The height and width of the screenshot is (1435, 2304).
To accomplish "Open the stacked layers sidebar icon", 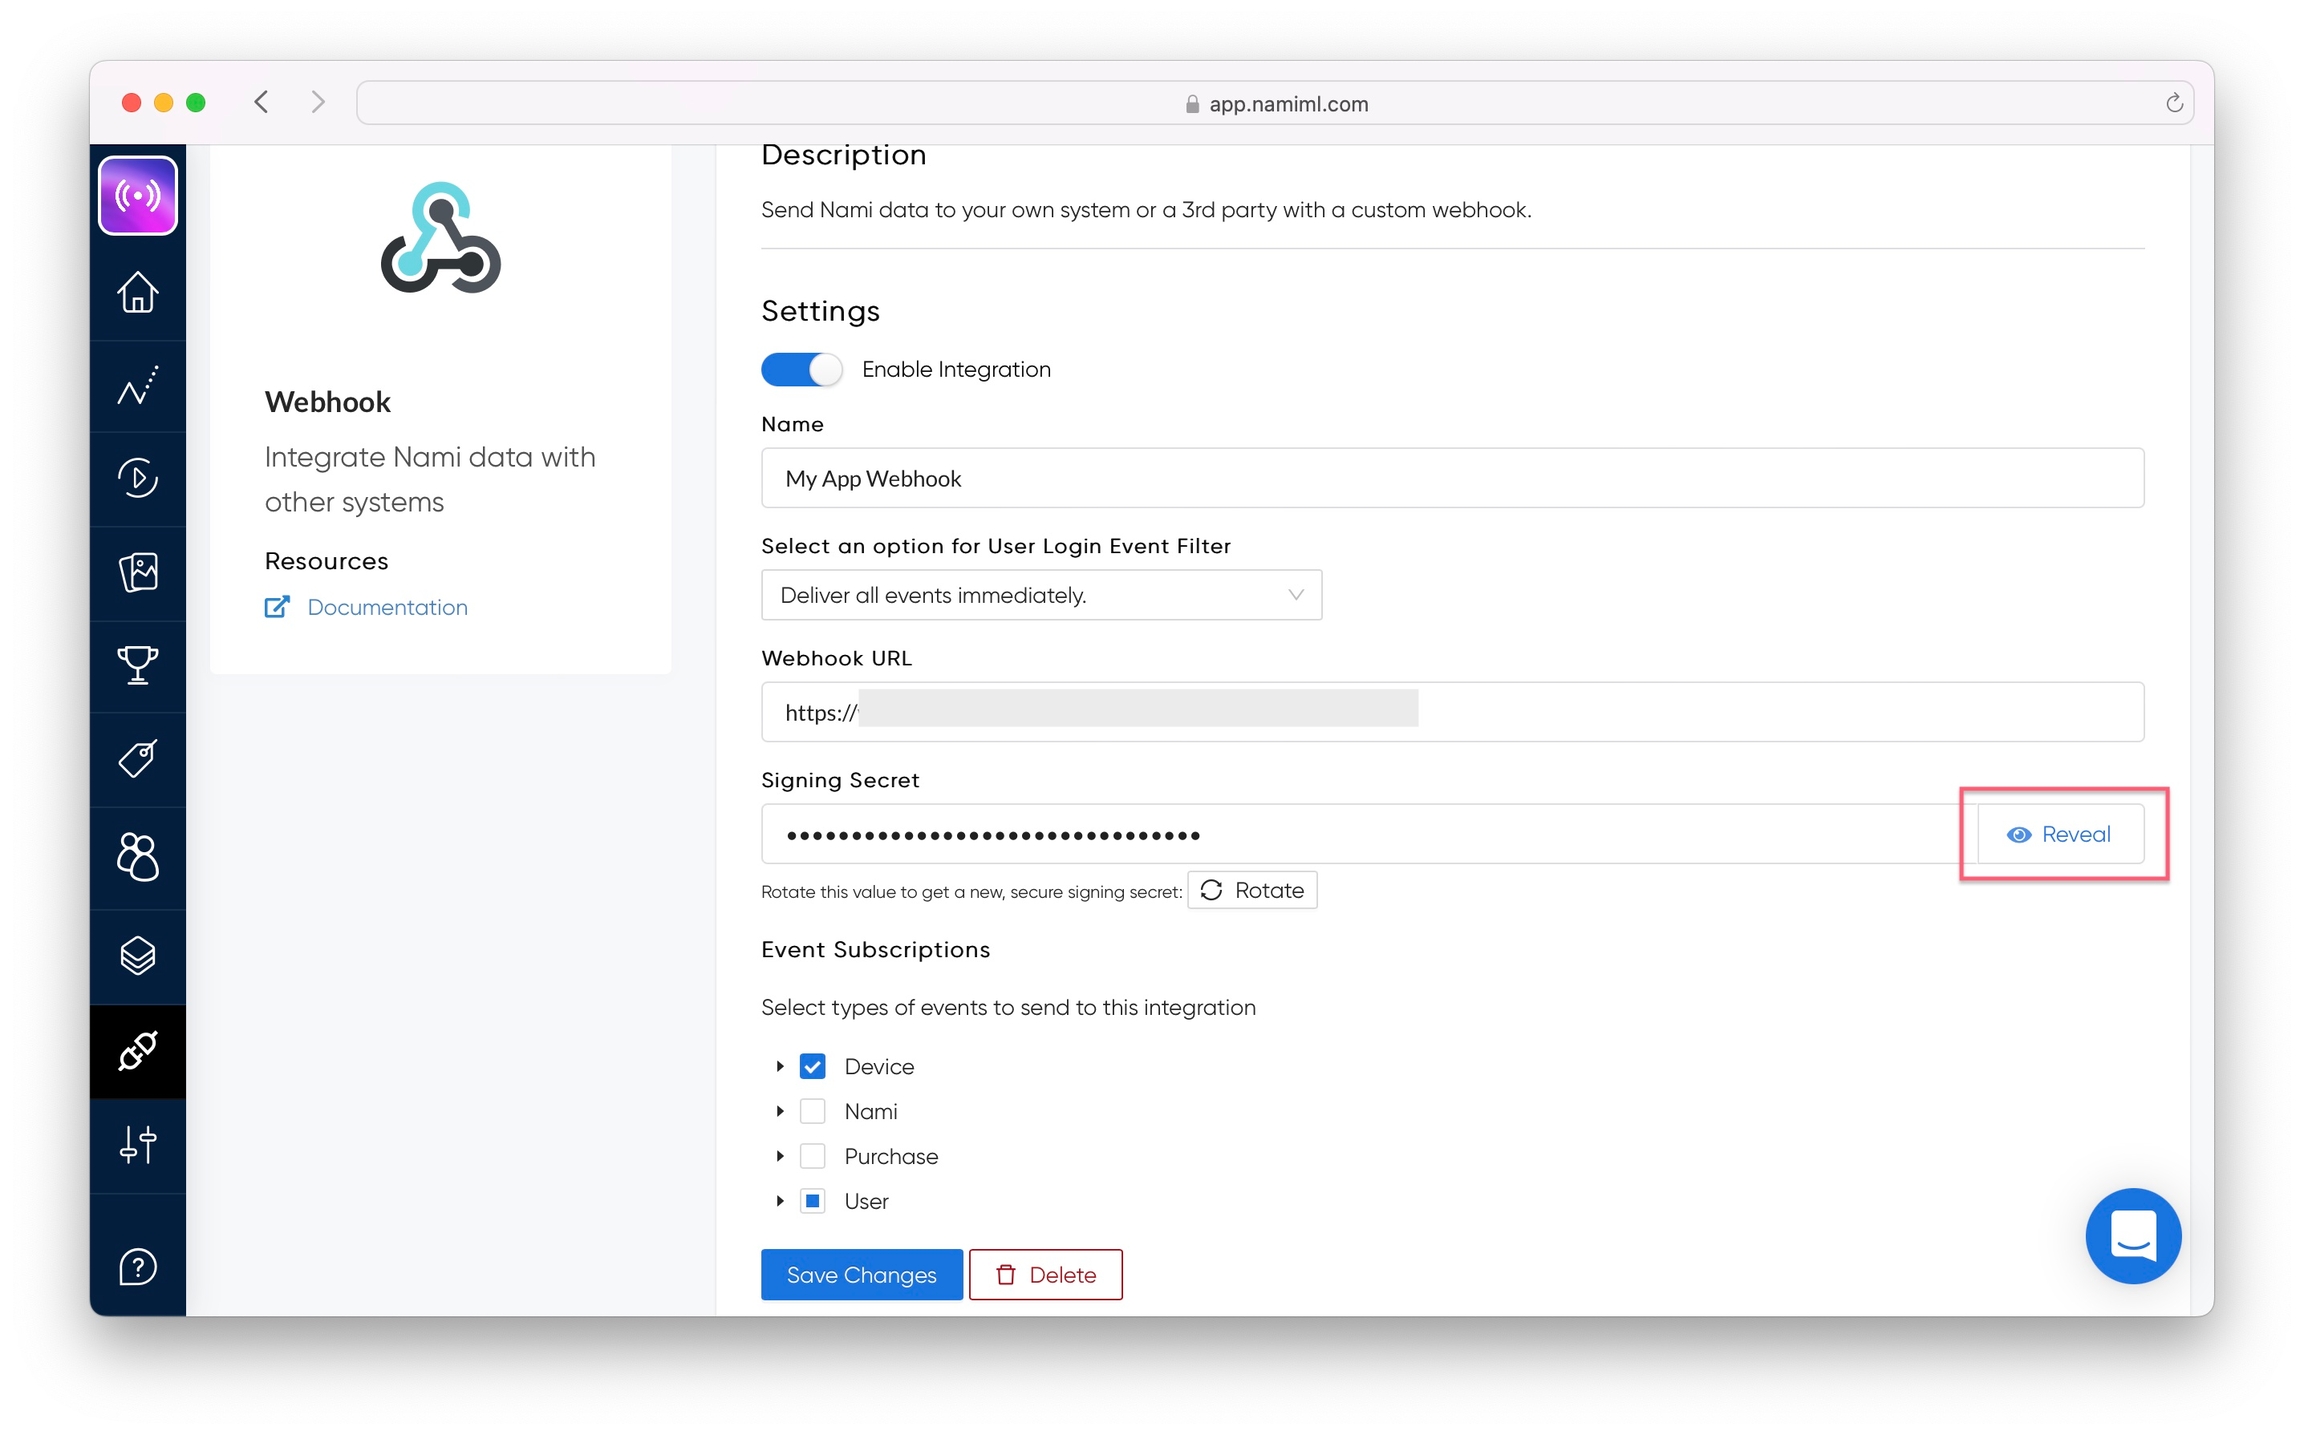I will 138,956.
